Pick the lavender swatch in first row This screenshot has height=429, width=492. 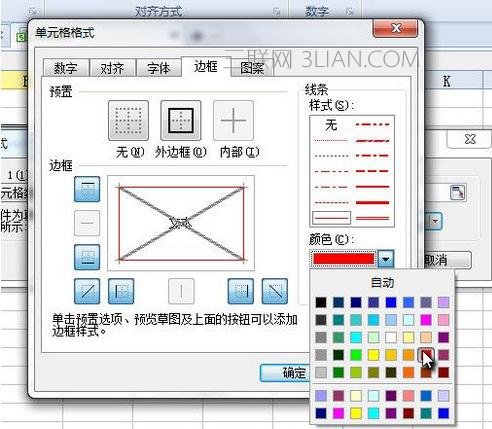click(444, 302)
